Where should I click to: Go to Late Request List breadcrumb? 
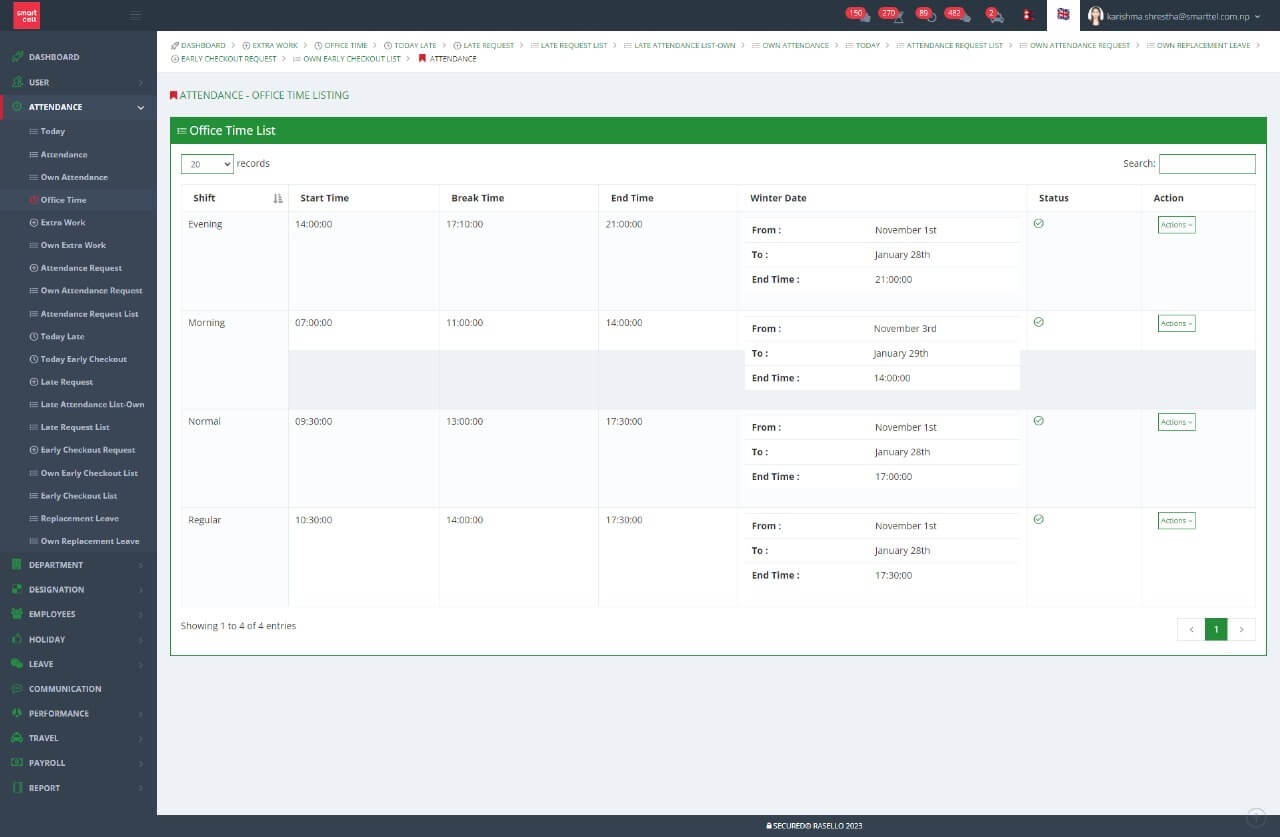click(573, 46)
